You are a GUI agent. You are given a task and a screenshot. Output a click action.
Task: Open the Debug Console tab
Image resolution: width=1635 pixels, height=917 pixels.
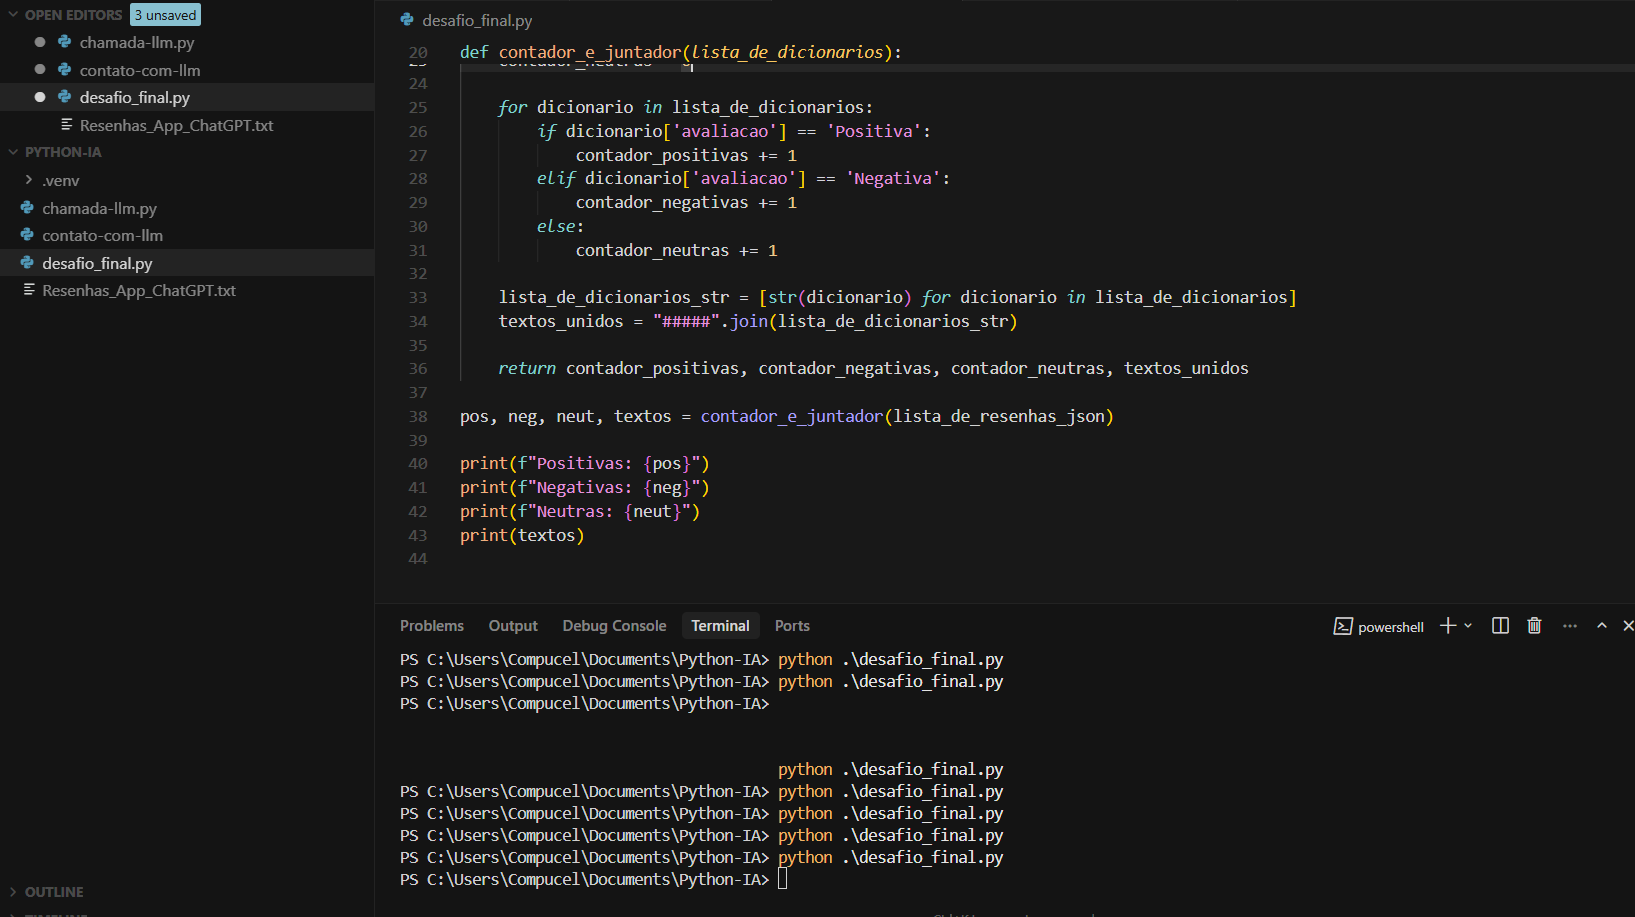pos(613,626)
